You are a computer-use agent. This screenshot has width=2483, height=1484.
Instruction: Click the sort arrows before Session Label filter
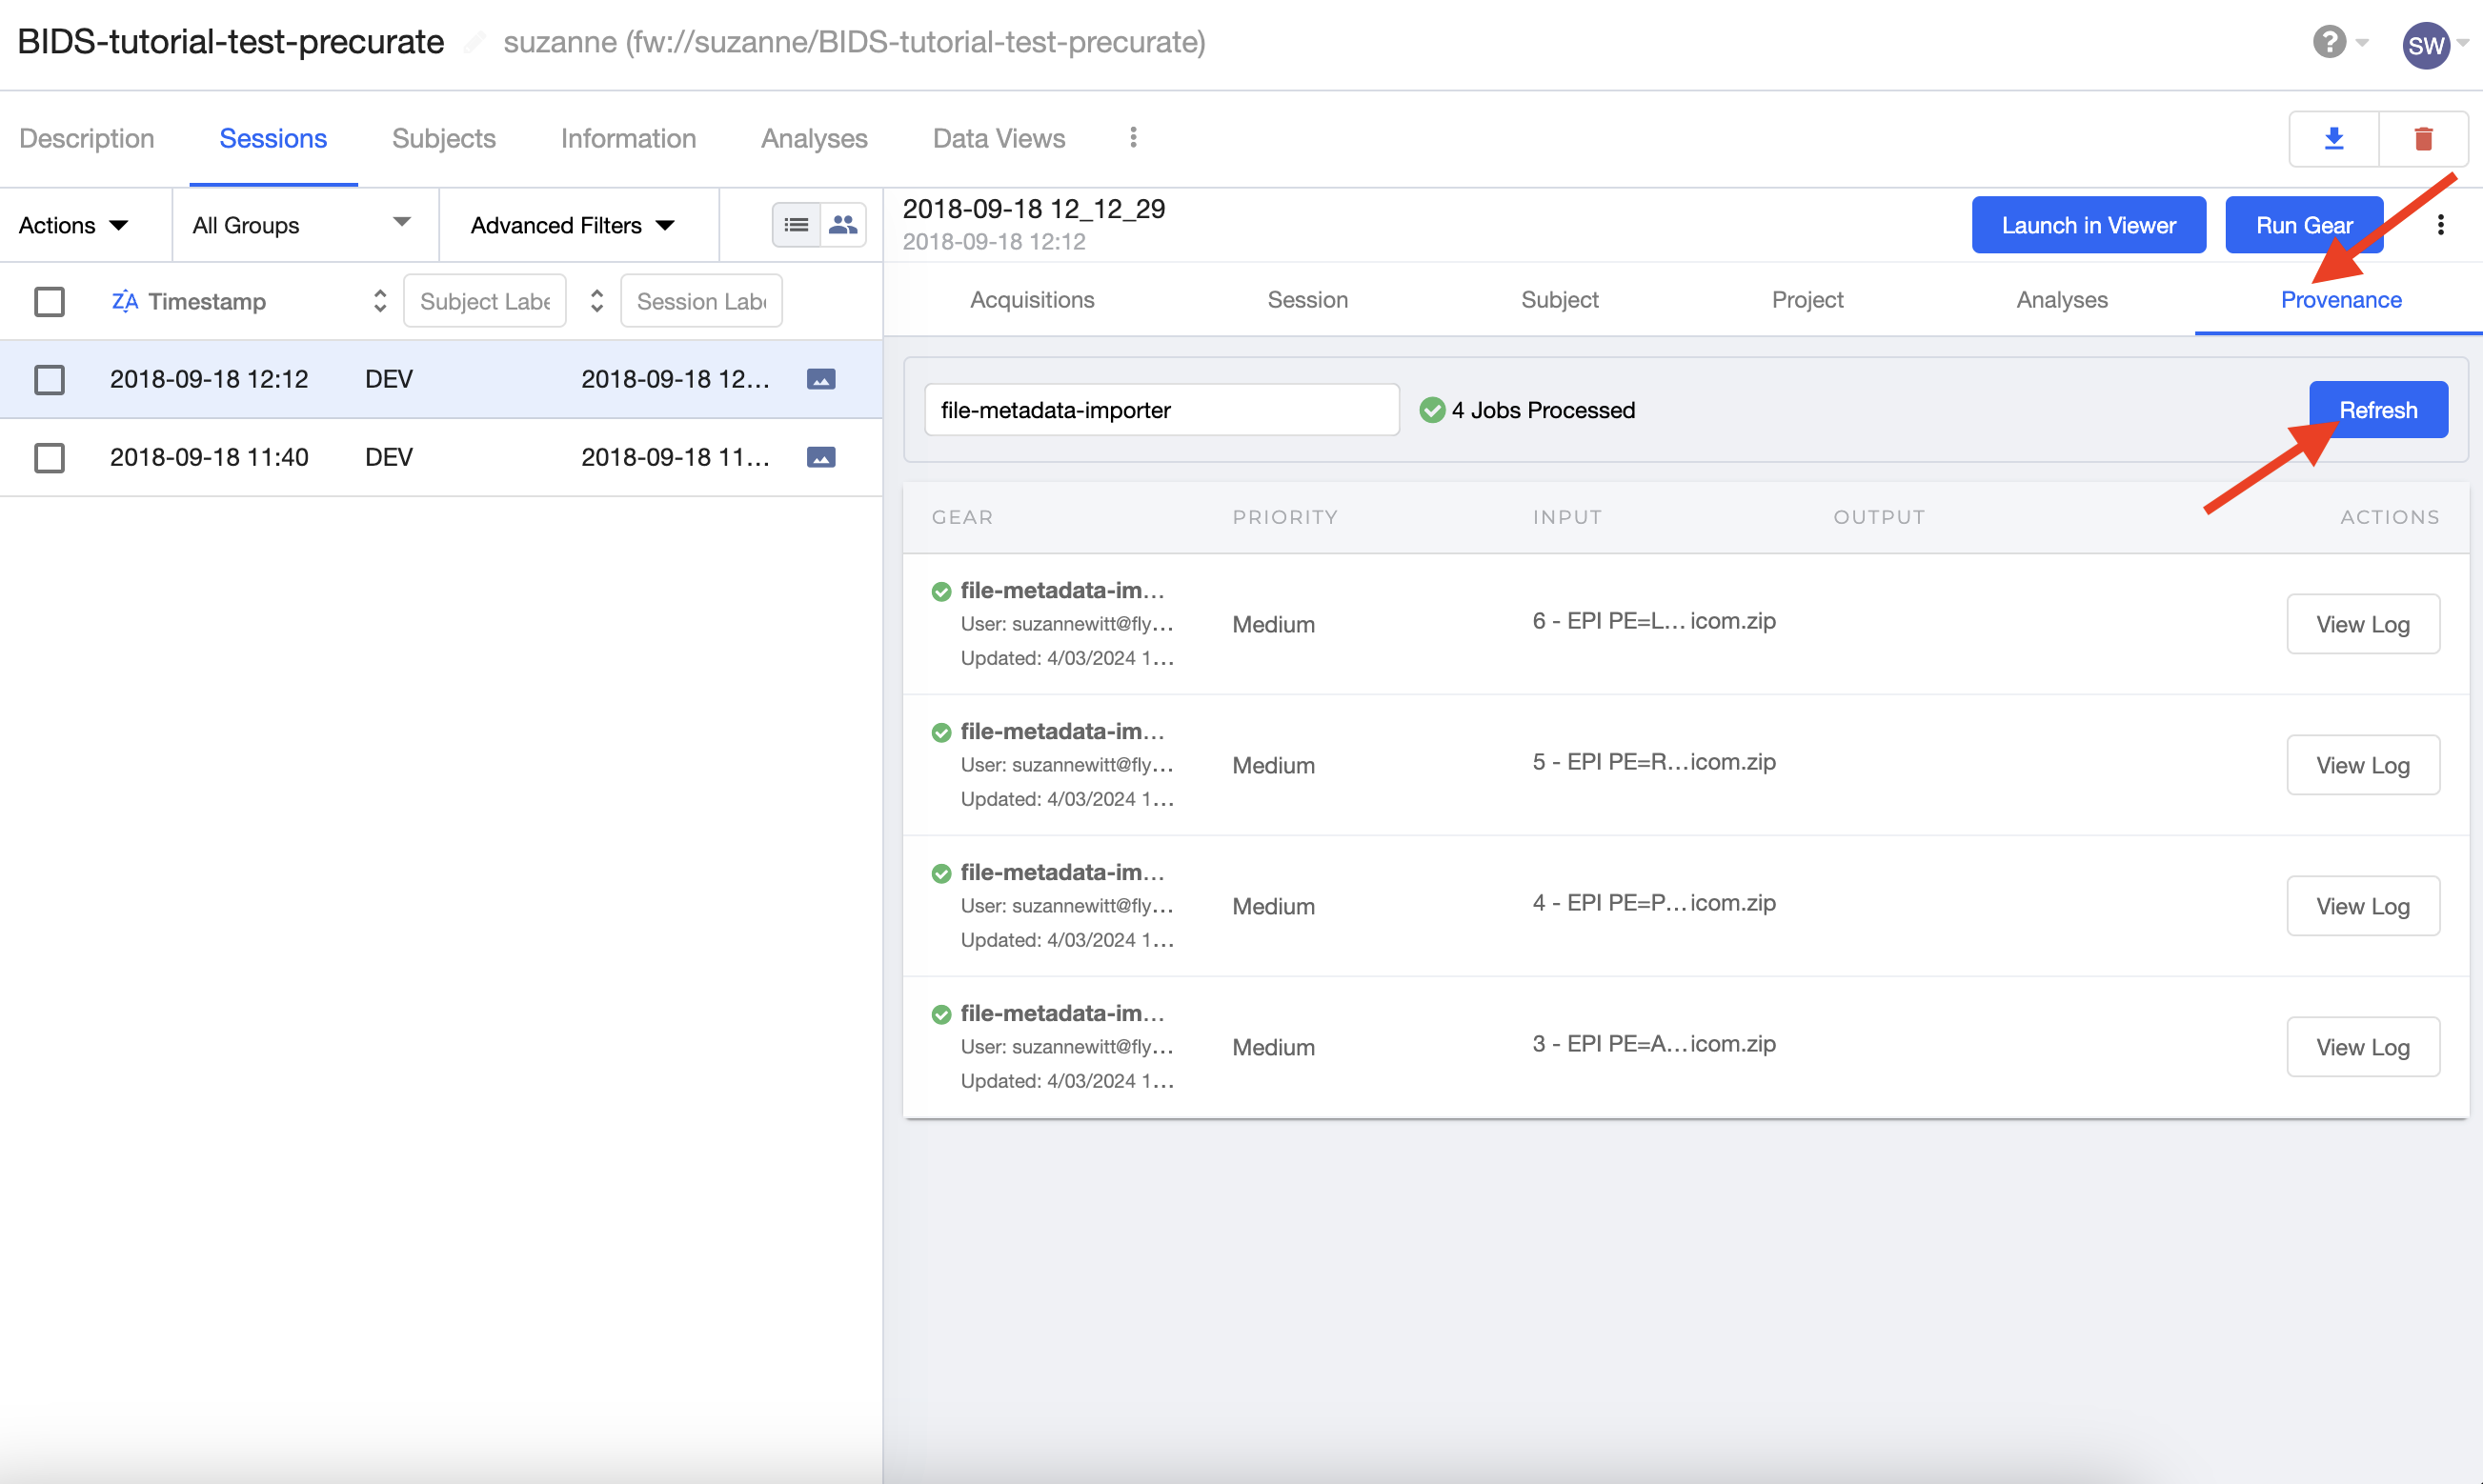pyautogui.click(x=596, y=301)
